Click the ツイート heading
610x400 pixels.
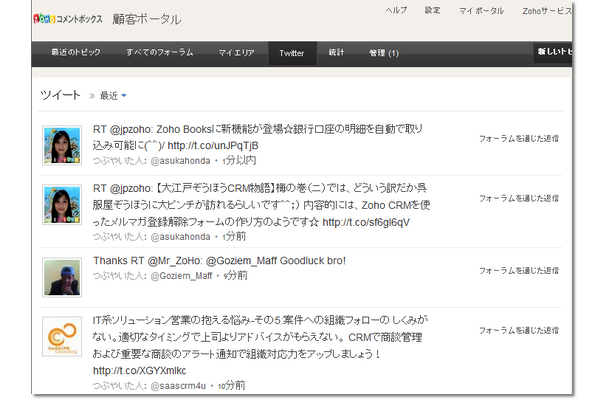tap(60, 95)
